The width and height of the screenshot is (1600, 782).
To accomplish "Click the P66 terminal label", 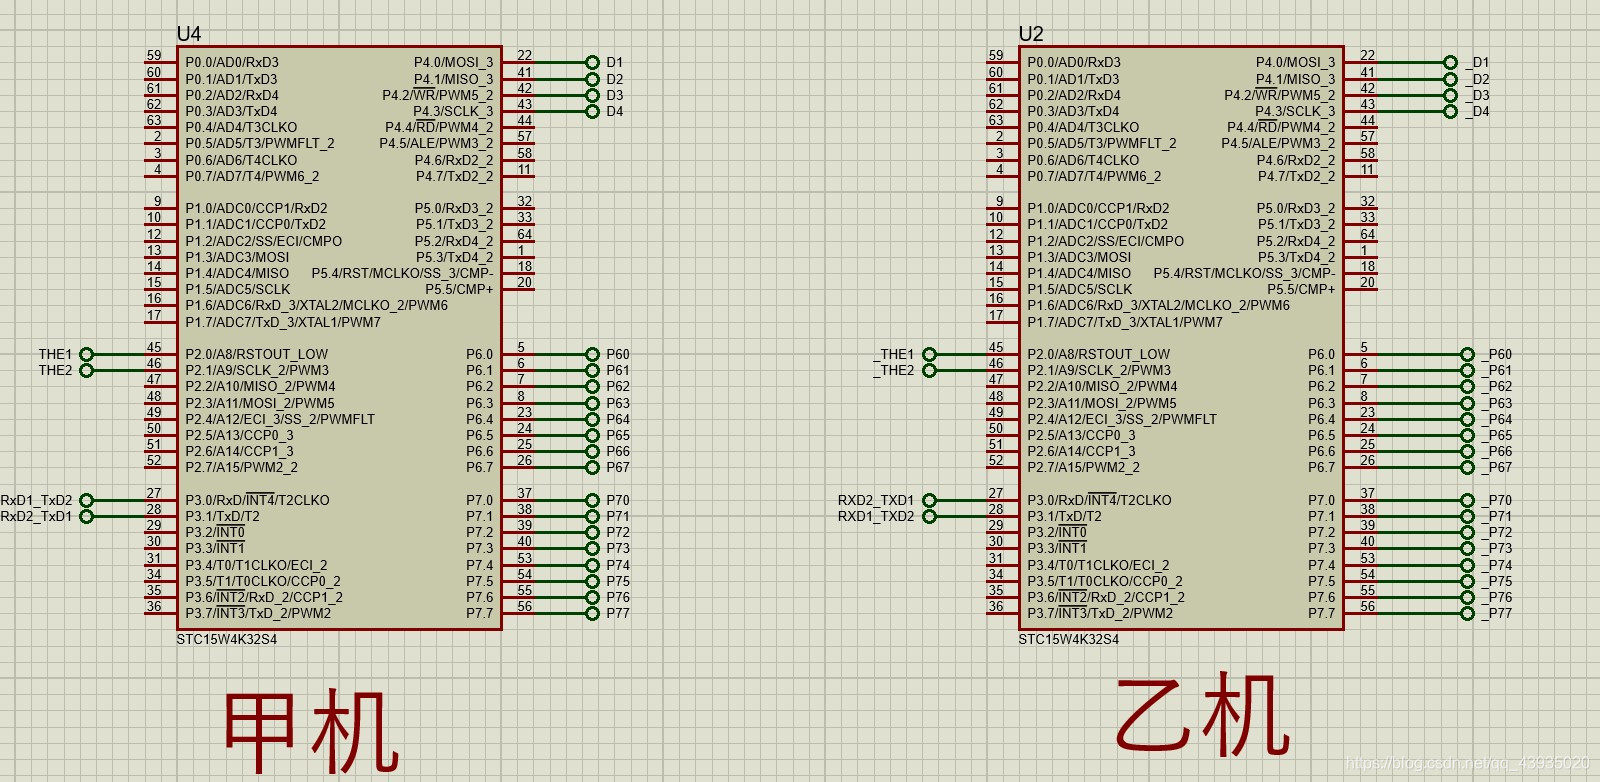I will tap(618, 451).
